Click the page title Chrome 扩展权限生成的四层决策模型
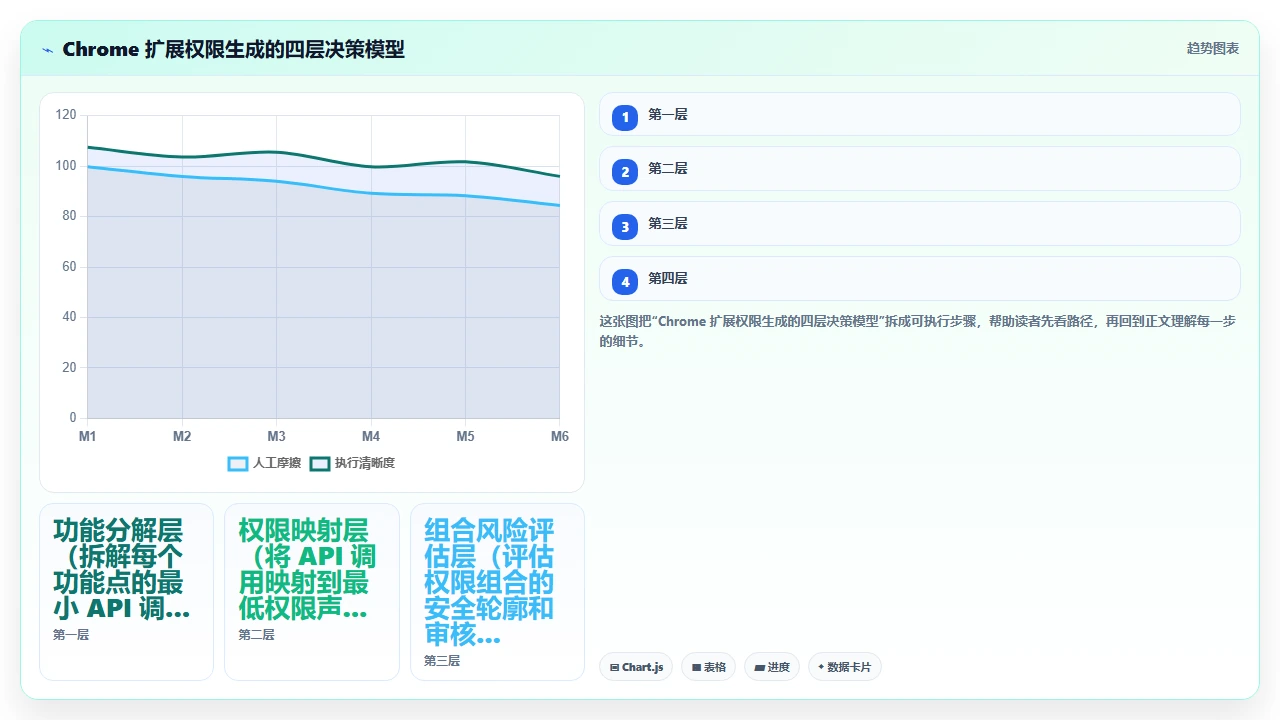The width and height of the screenshot is (1280, 720). click(233, 49)
